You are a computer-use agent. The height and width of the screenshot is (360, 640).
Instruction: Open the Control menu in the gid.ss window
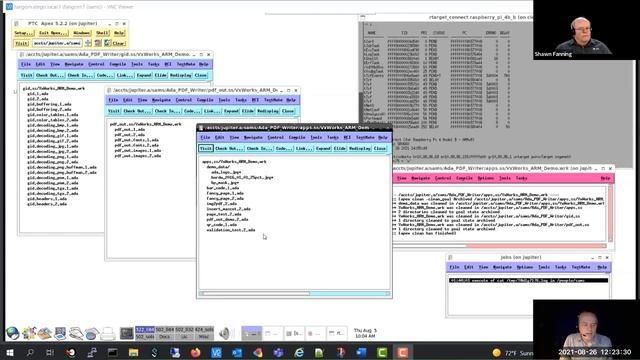point(96,64)
